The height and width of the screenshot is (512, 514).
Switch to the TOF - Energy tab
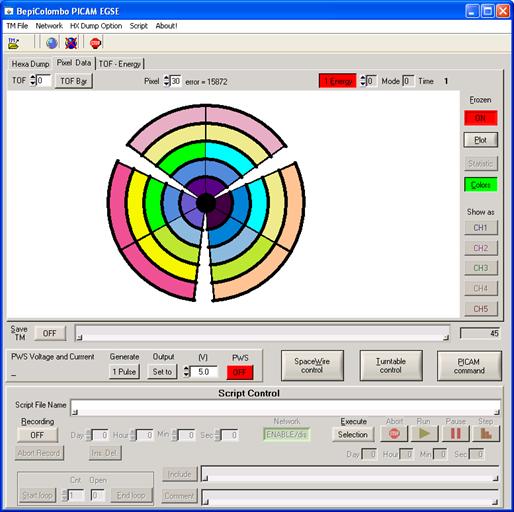120,64
